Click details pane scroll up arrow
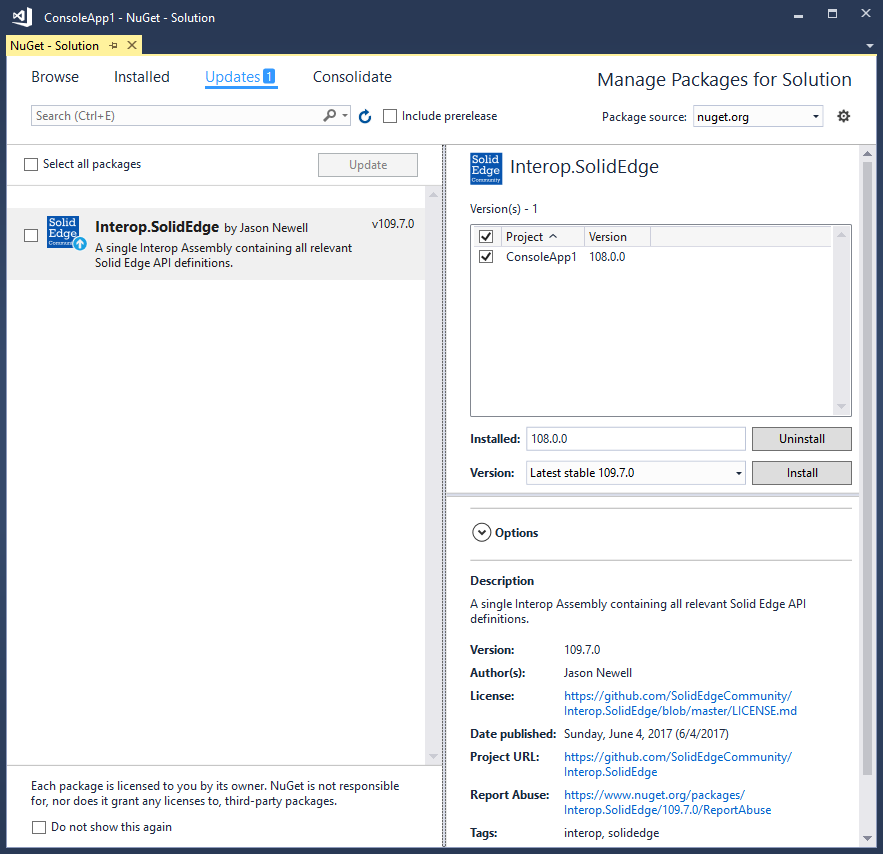The image size is (883, 854). [867, 153]
